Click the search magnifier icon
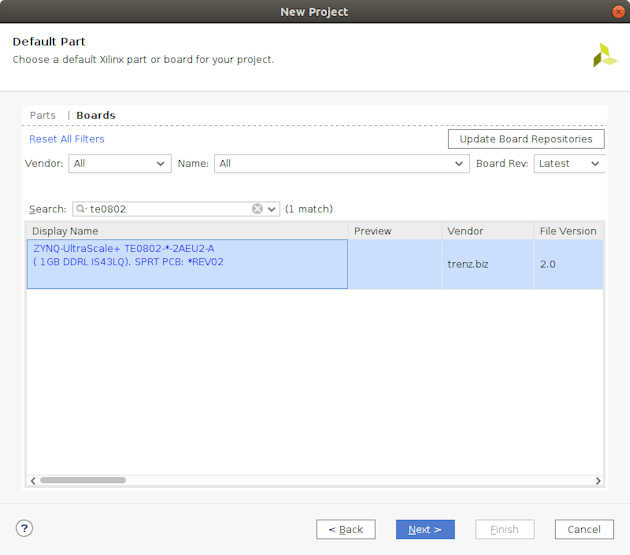The width and height of the screenshot is (630, 555). pos(81,209)
